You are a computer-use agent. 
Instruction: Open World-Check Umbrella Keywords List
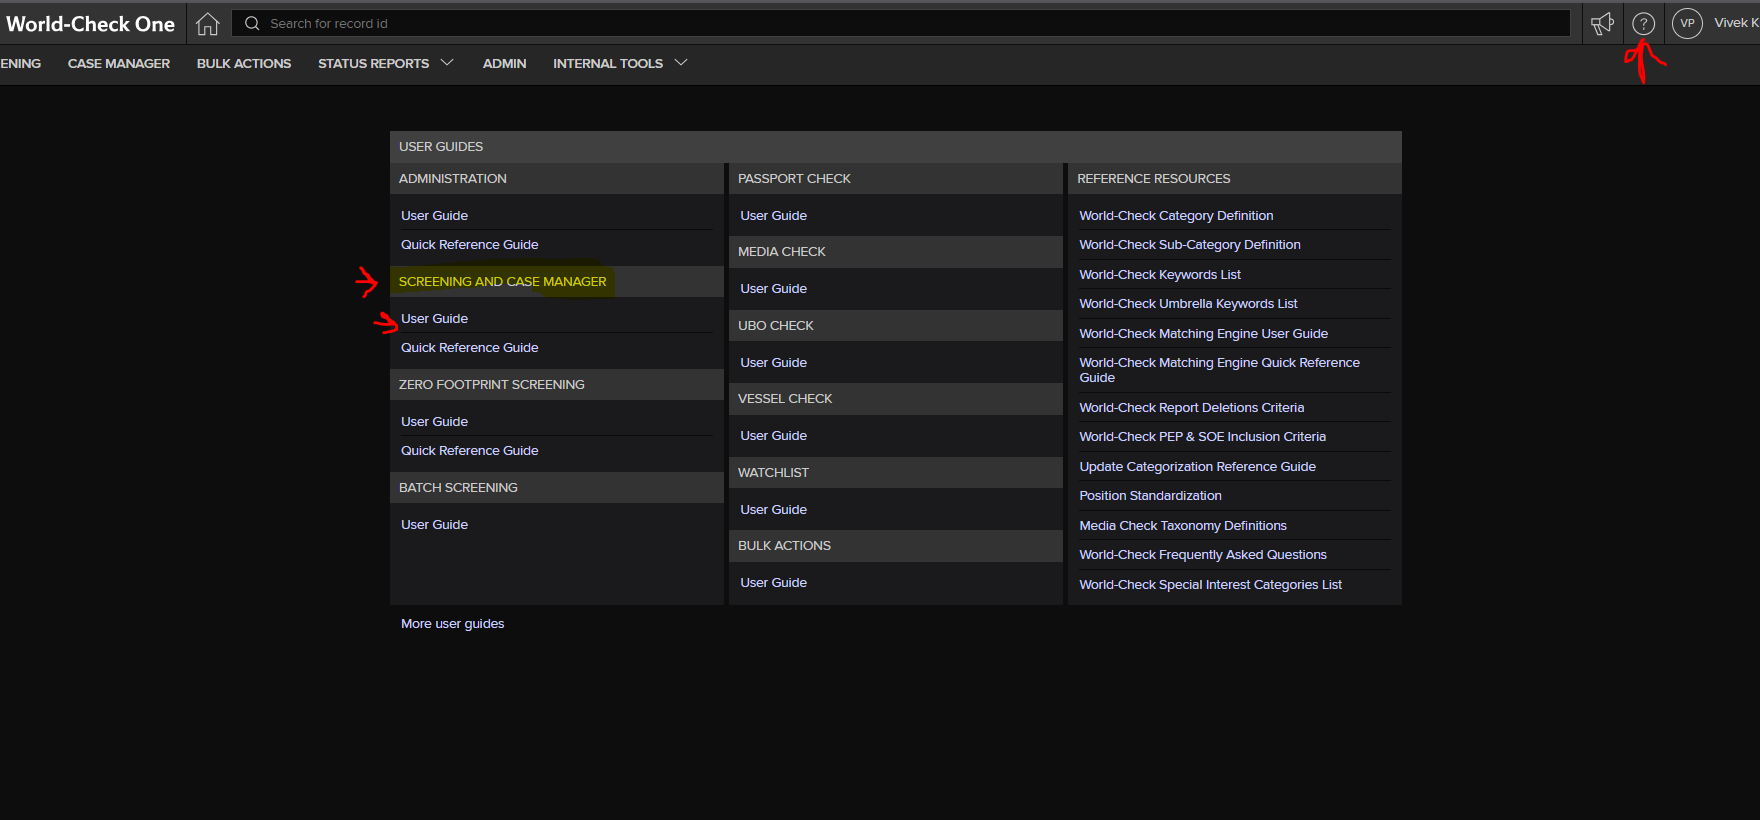pos(1188,304)
